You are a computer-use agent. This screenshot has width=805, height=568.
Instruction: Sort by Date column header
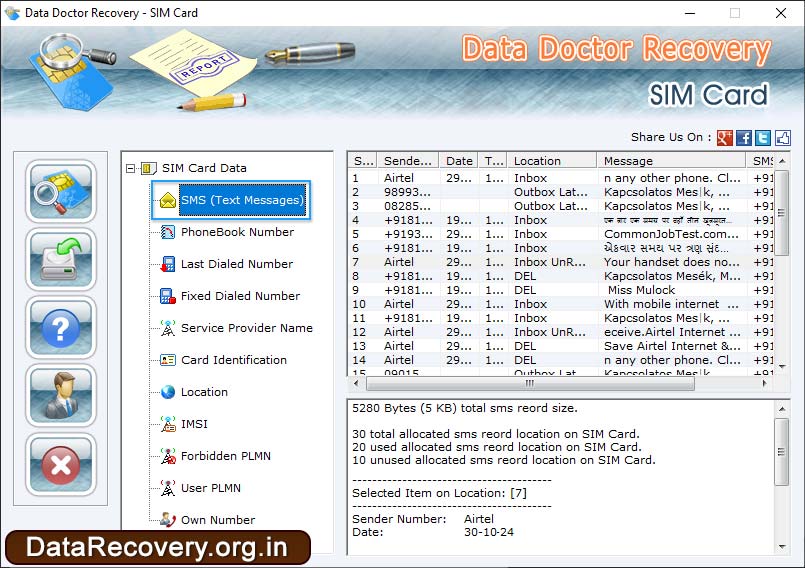(458, 161)
